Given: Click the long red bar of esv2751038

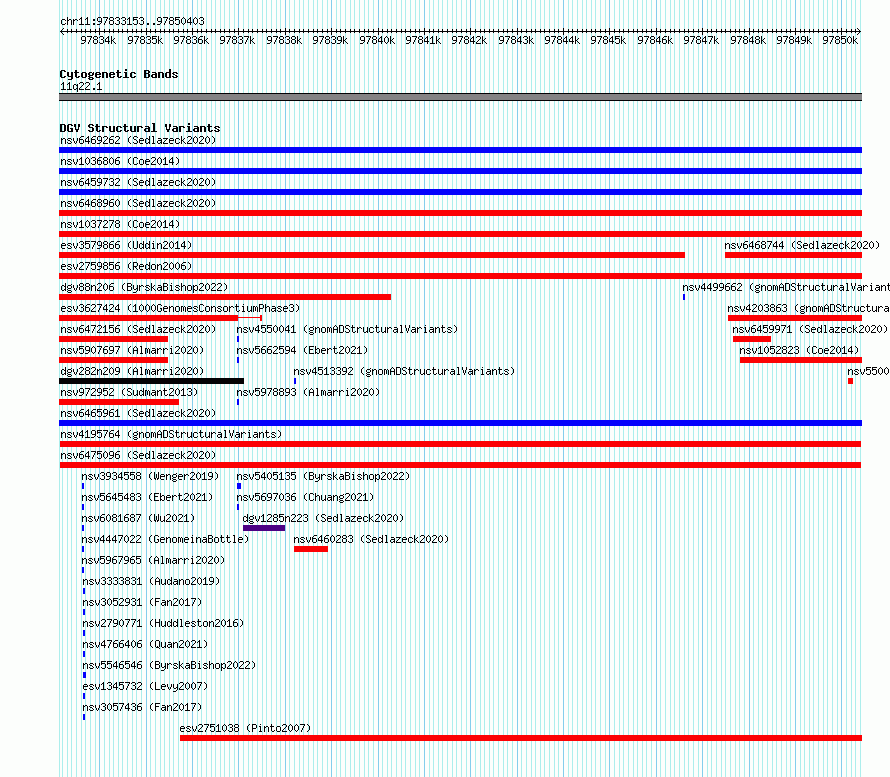Looking at the screenshot, I should click(x=521, y=738).
